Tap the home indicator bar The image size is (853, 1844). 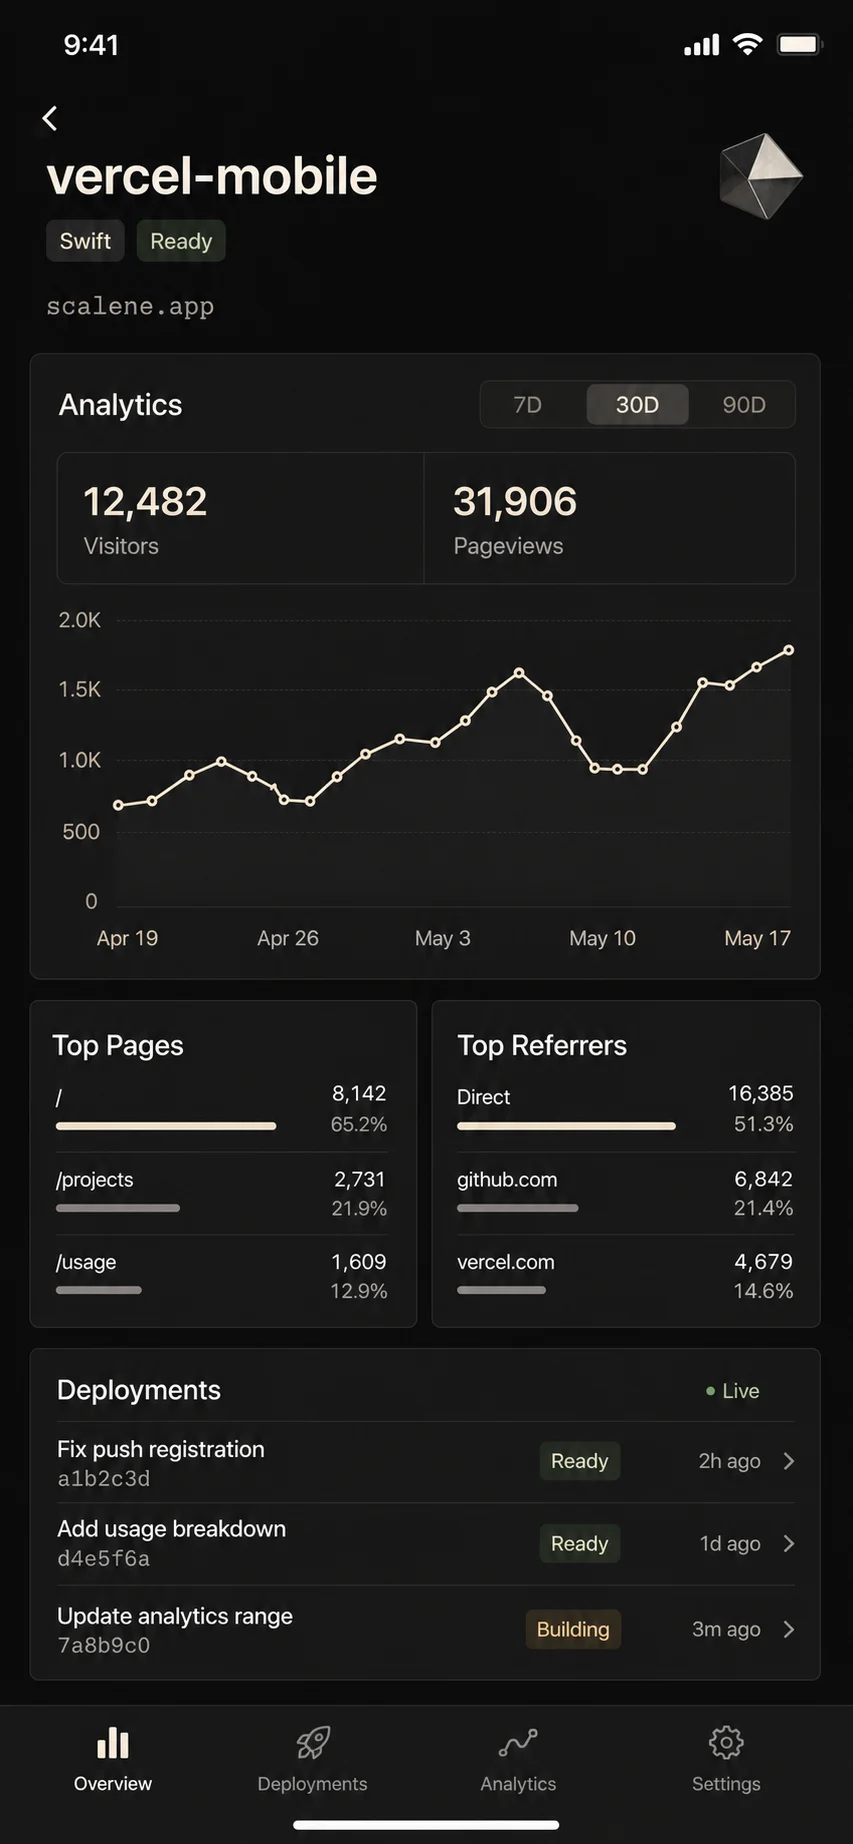click(x=426, y=1825)
